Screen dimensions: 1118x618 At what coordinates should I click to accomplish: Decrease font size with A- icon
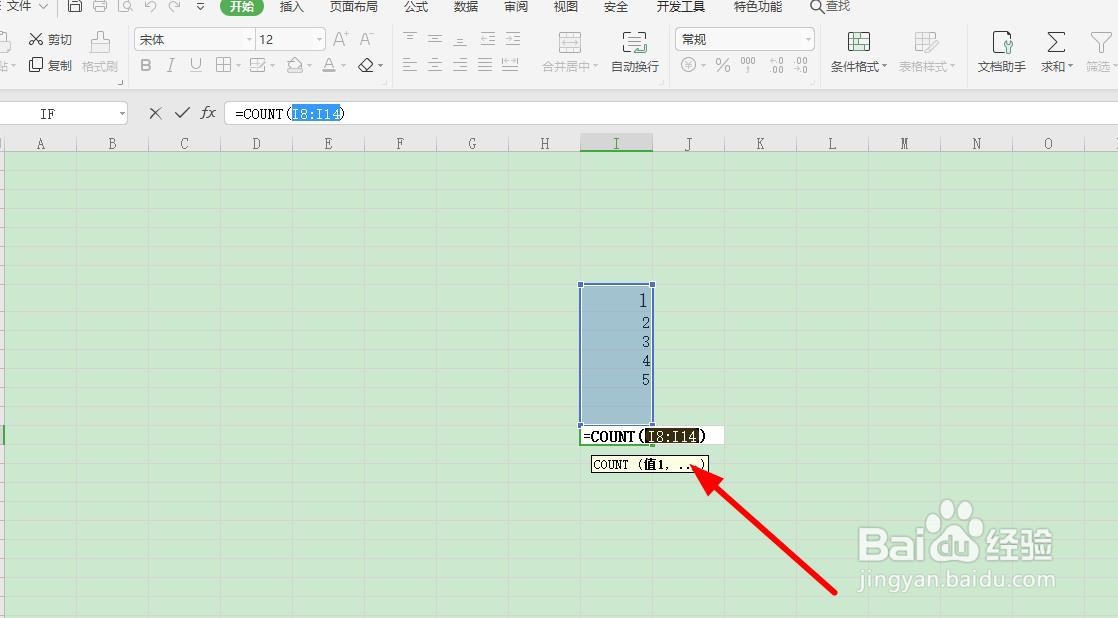tap(366, 39)
